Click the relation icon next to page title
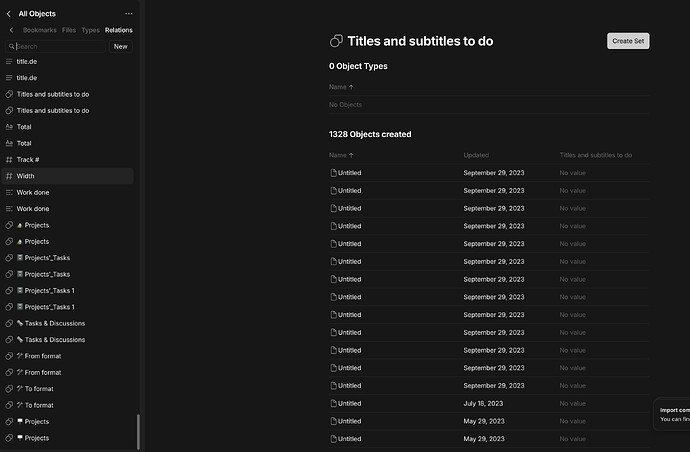Image resolution: width=690 pixels, height=452 pixels. 336,41
